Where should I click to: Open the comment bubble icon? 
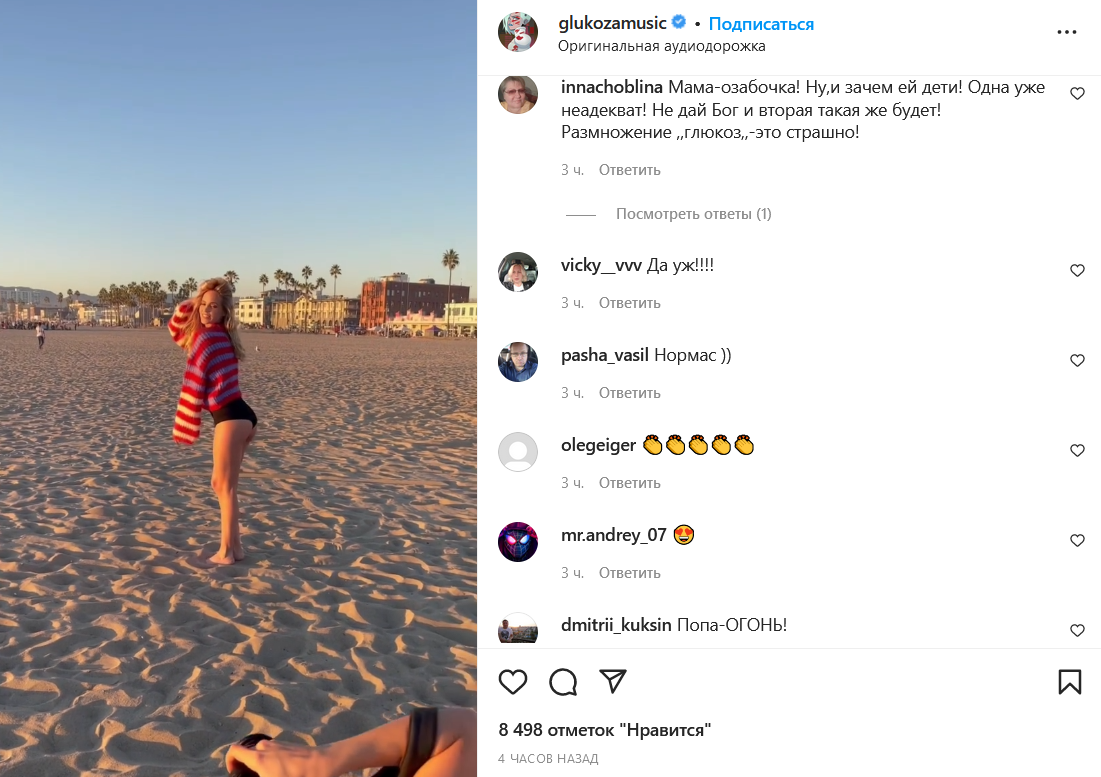(x=563, y=682)
